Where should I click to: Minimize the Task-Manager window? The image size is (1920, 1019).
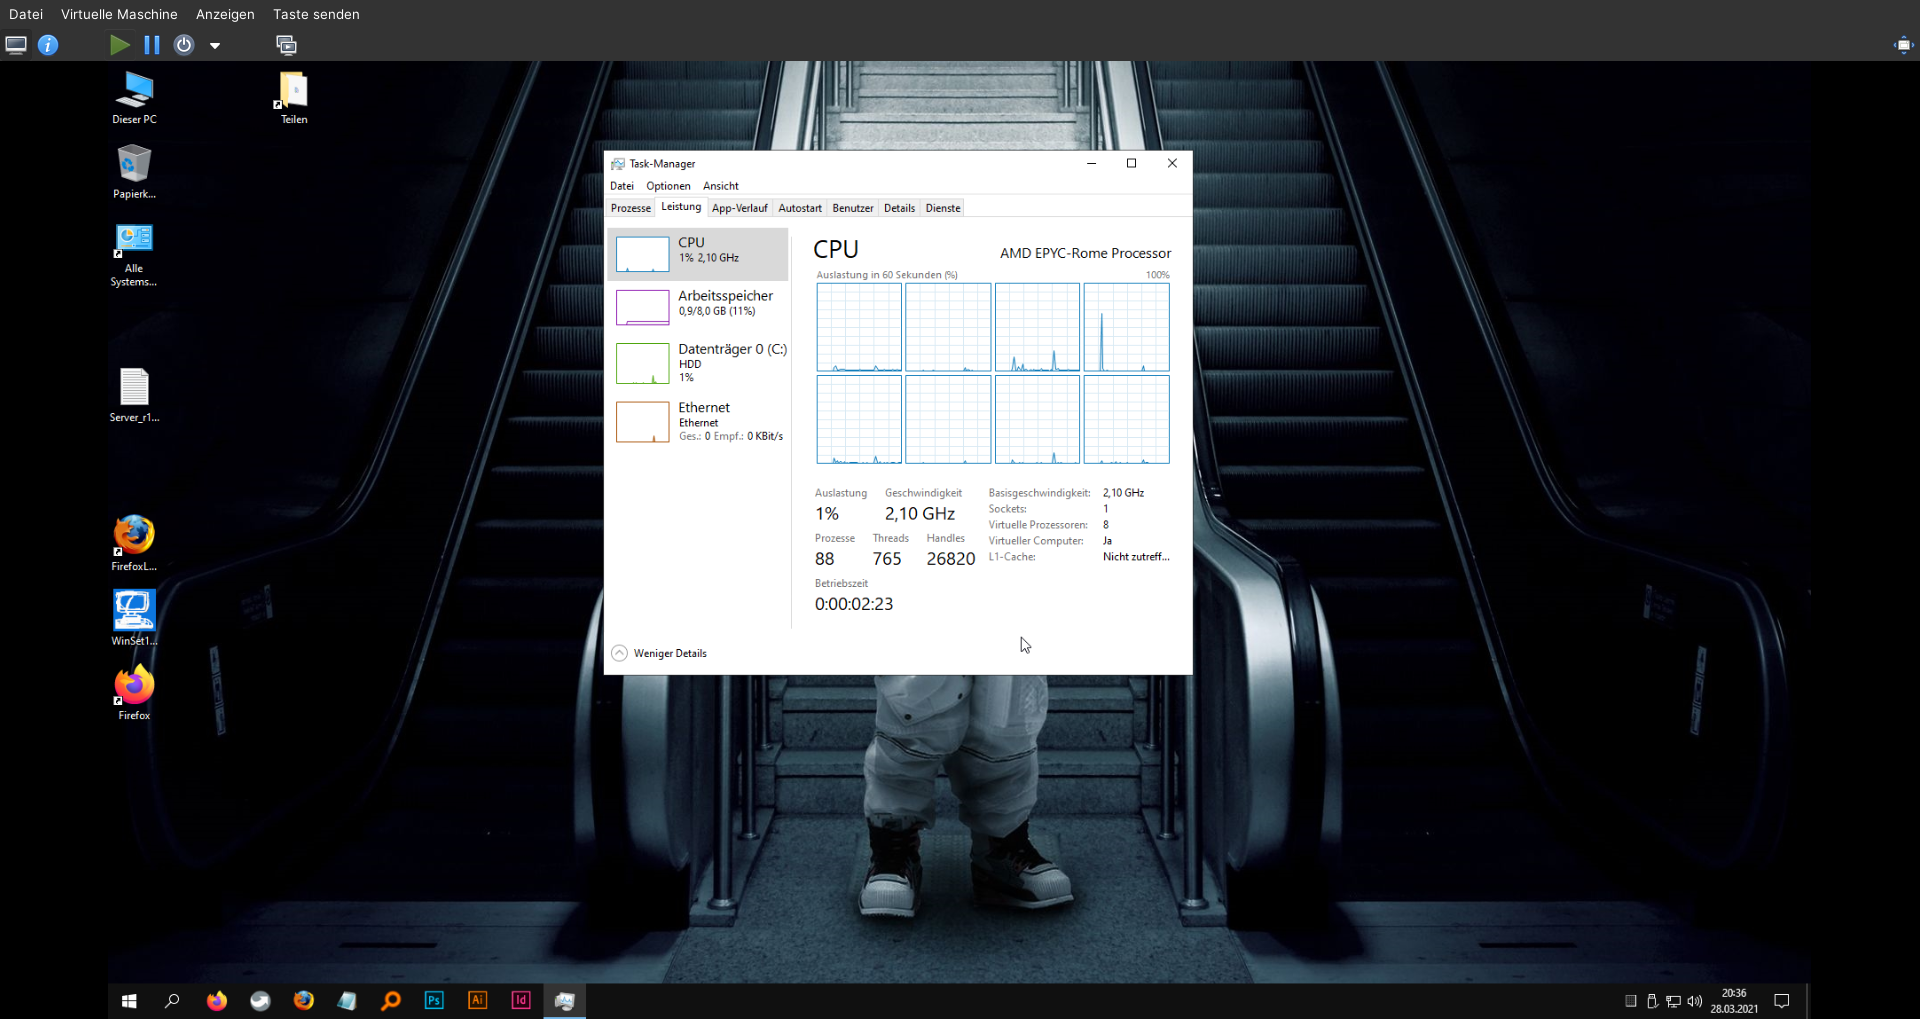click(1091, 163)
